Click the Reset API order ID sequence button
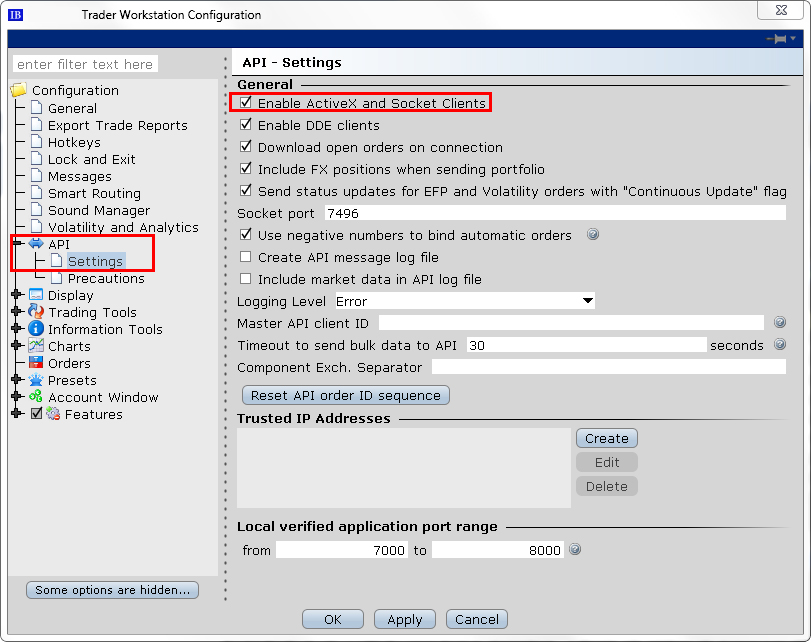The image size is (811, 642). (x=345, y=395)
